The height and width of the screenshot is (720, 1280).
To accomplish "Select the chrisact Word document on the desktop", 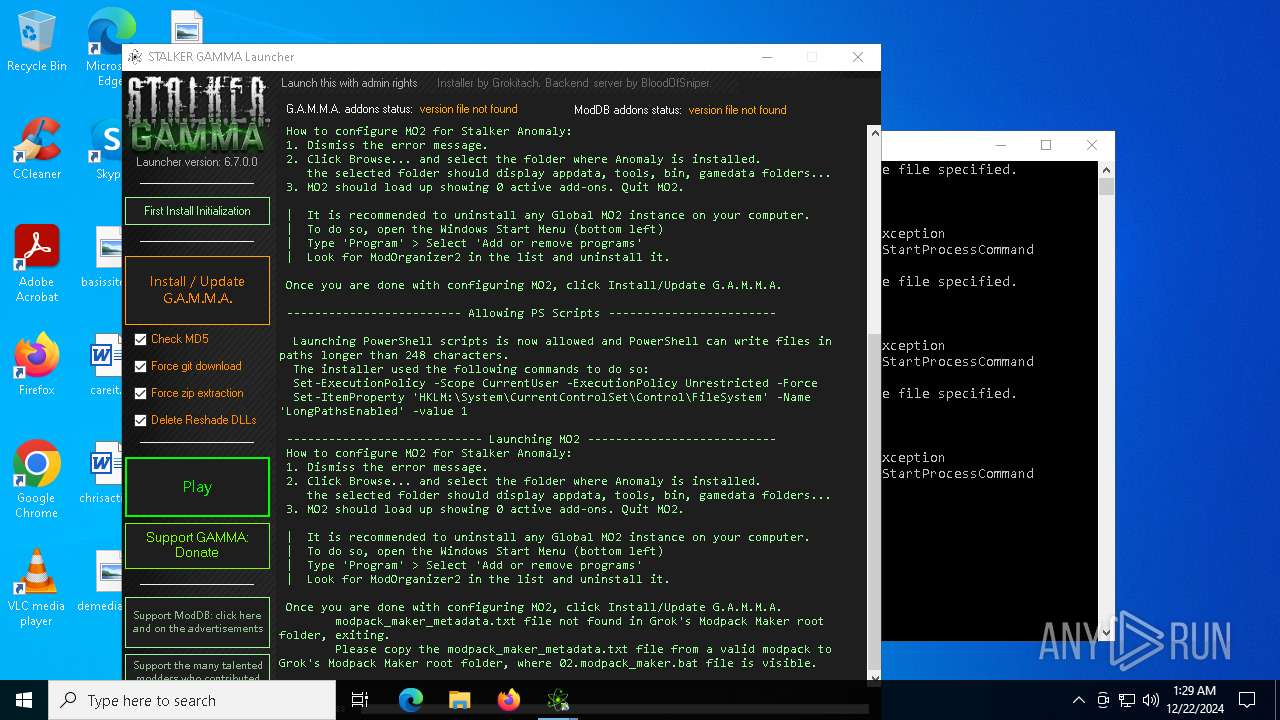I will (x=102, y=473).
